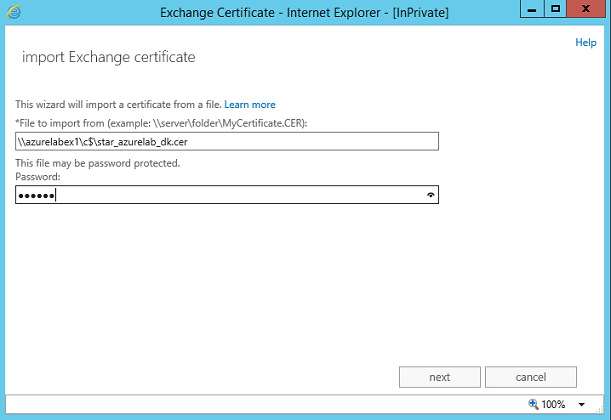Focus the Password input field

(227, 194)
